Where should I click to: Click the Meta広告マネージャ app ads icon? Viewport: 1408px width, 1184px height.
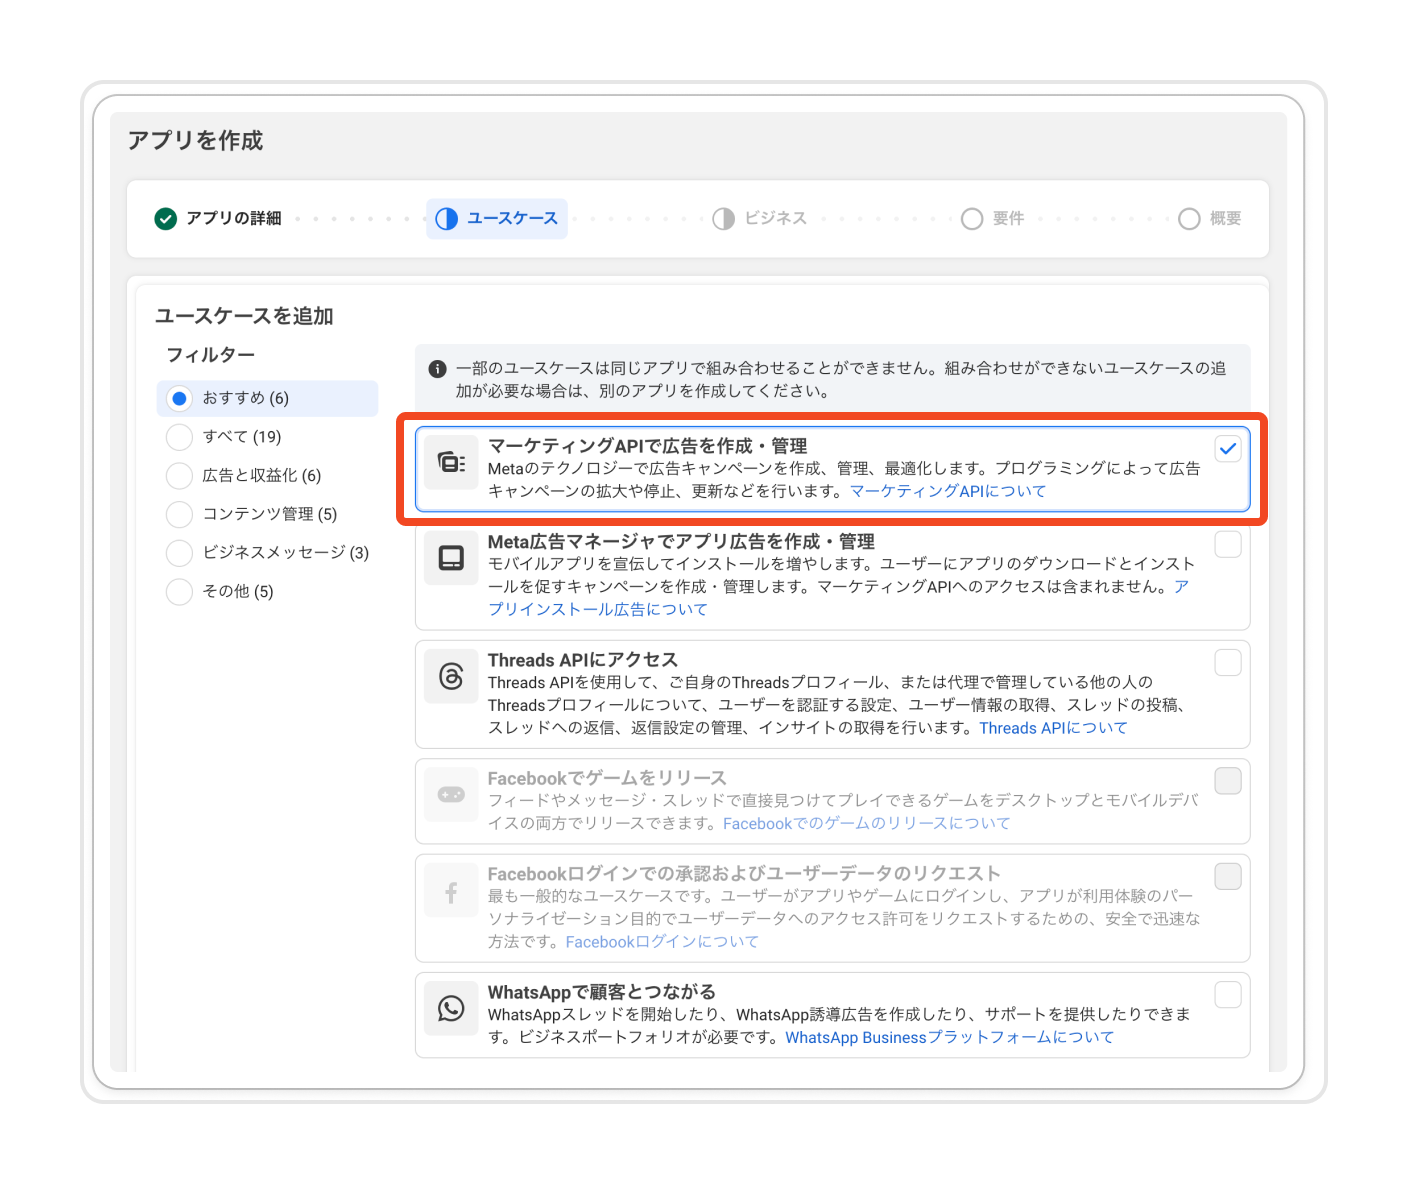pos(451,558)
